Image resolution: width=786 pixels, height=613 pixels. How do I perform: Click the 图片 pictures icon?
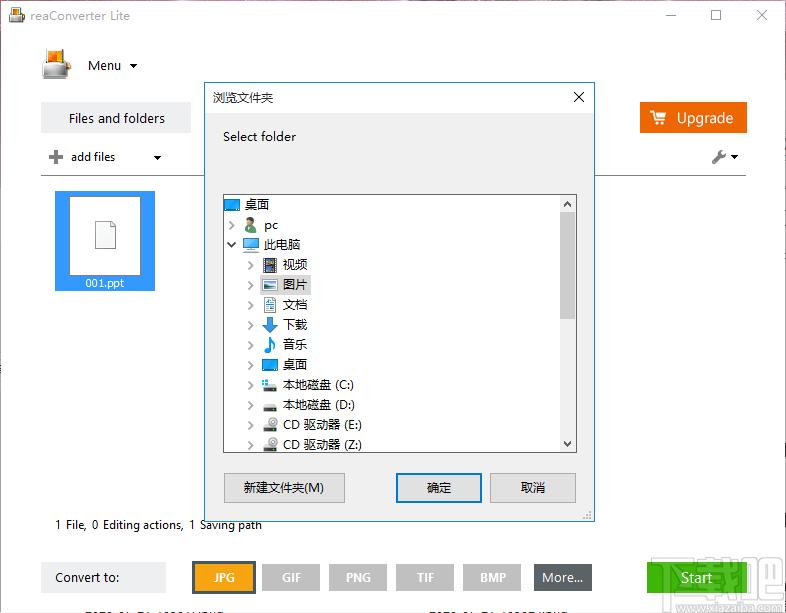270,285
